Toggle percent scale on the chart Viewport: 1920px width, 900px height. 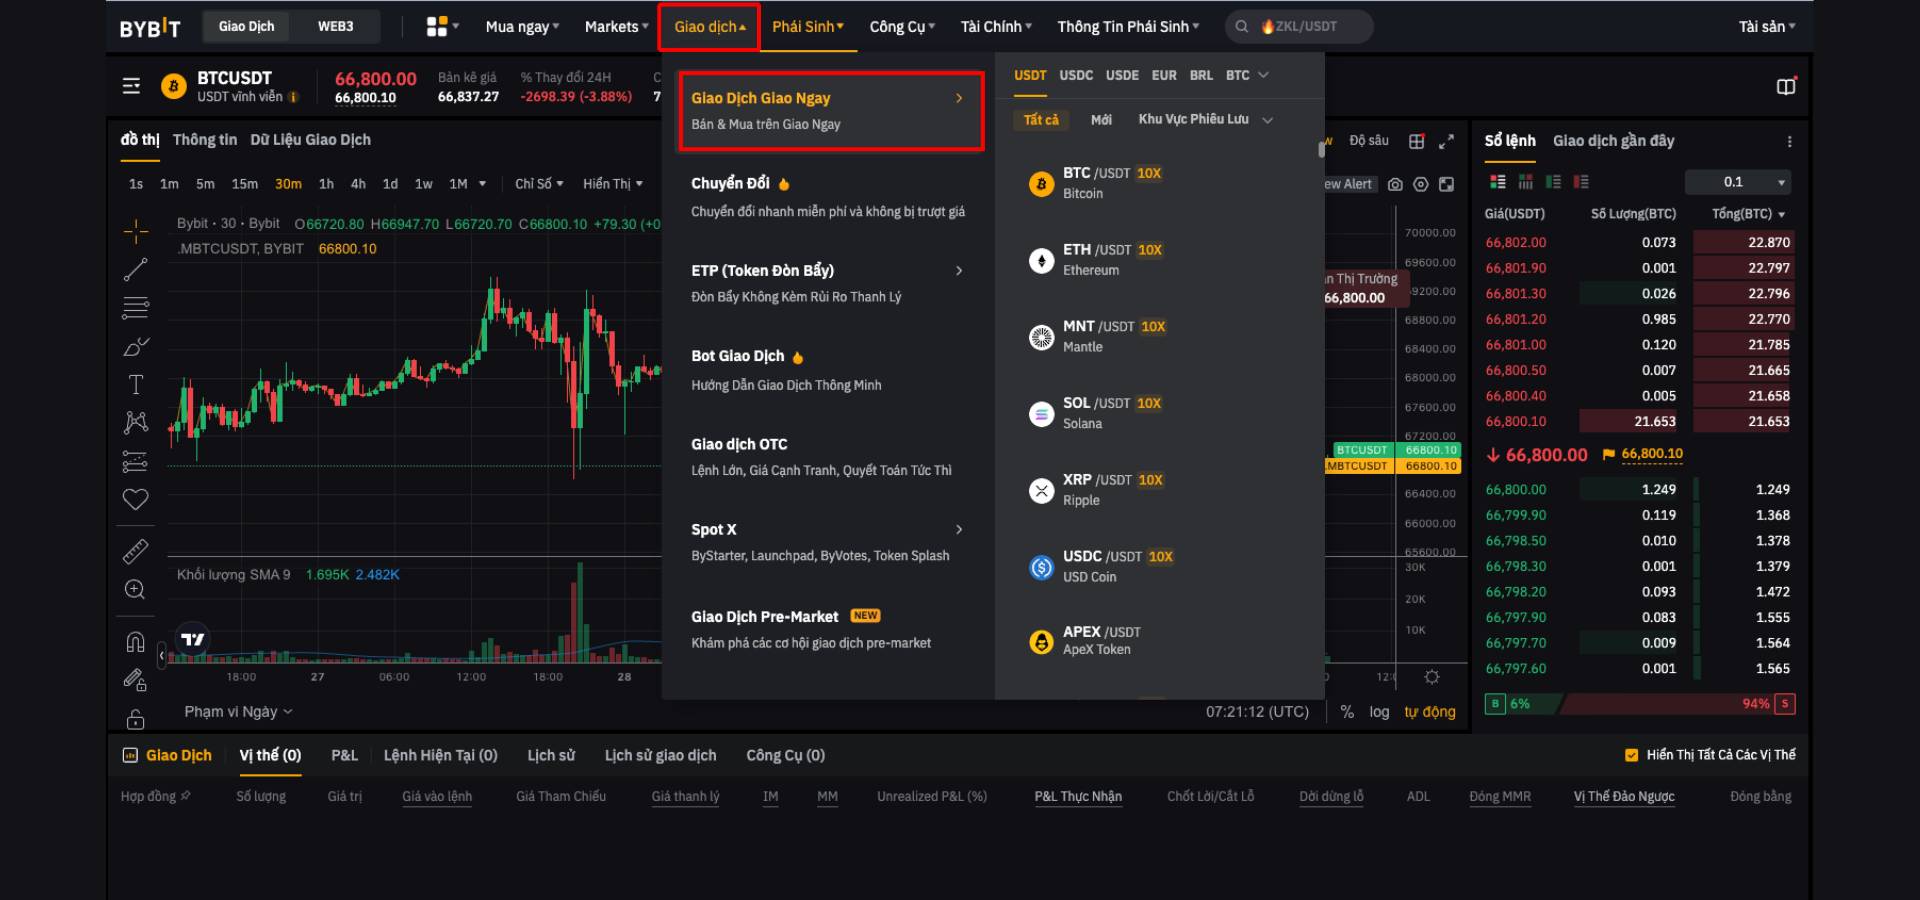[x=1347, y=712]
